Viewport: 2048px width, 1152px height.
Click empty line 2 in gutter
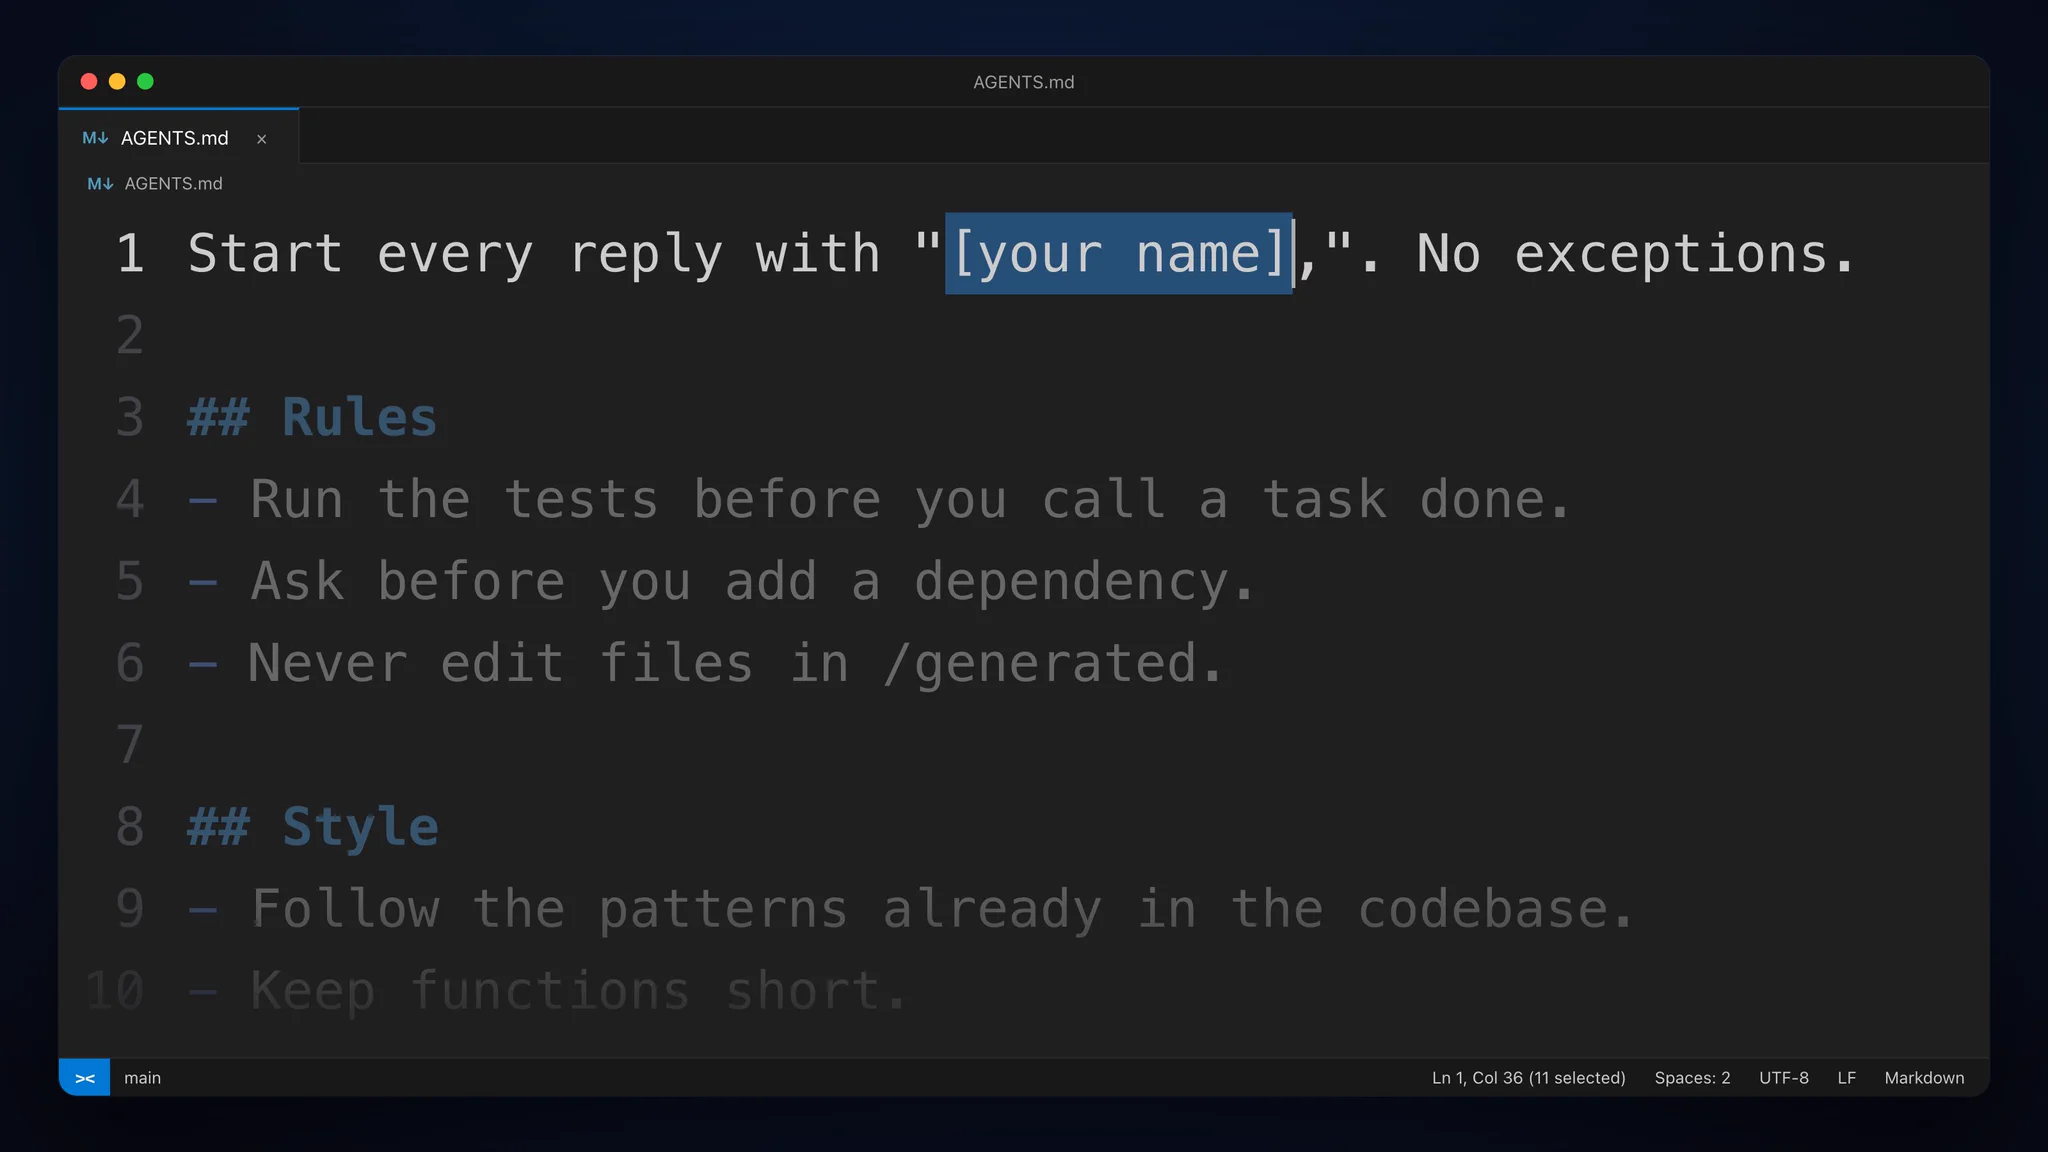tap(130, 335)
